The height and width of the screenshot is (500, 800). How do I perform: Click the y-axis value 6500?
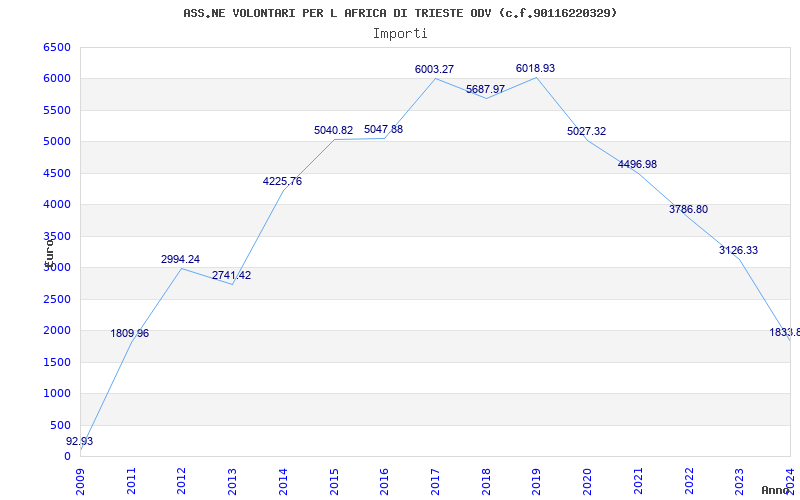(x=57, y=47)
